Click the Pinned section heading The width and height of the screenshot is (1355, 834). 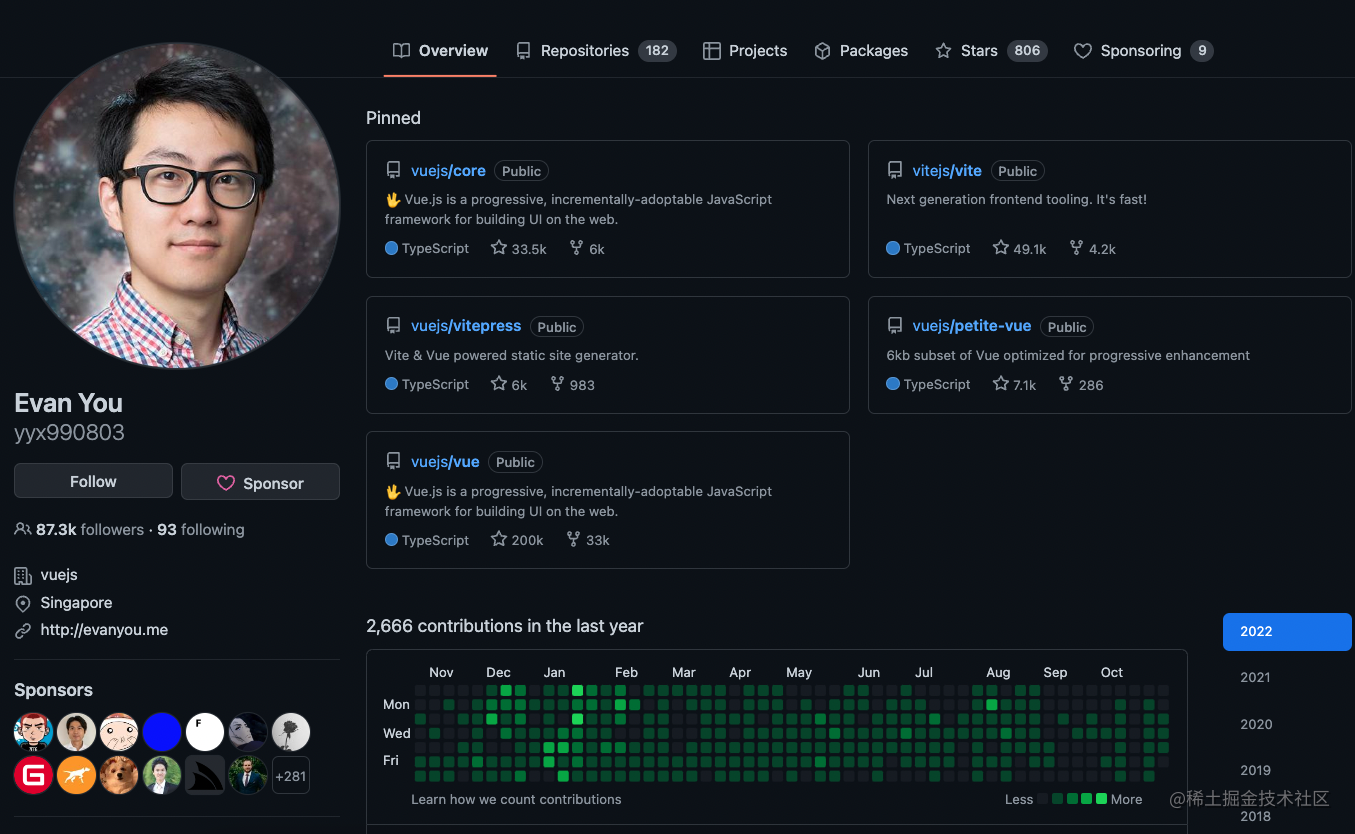click(x=393, y=118)
